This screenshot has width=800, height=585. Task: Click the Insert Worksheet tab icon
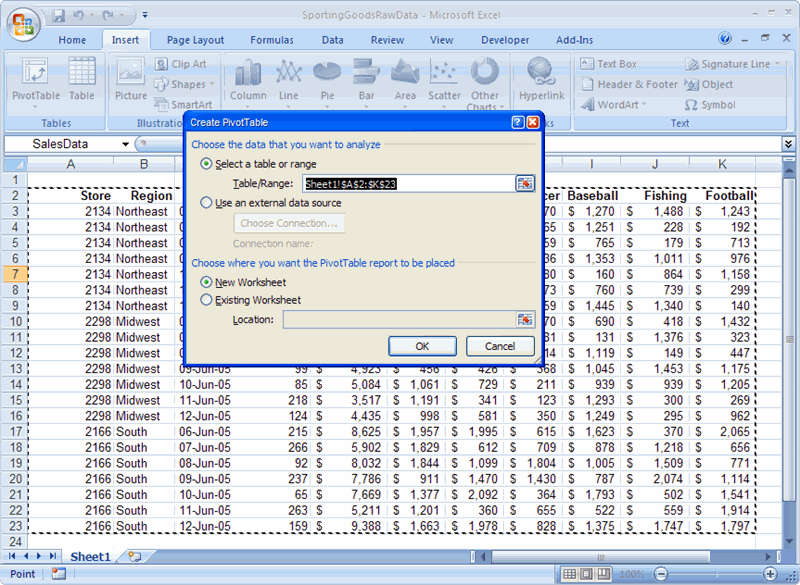(x=134, y=556)
